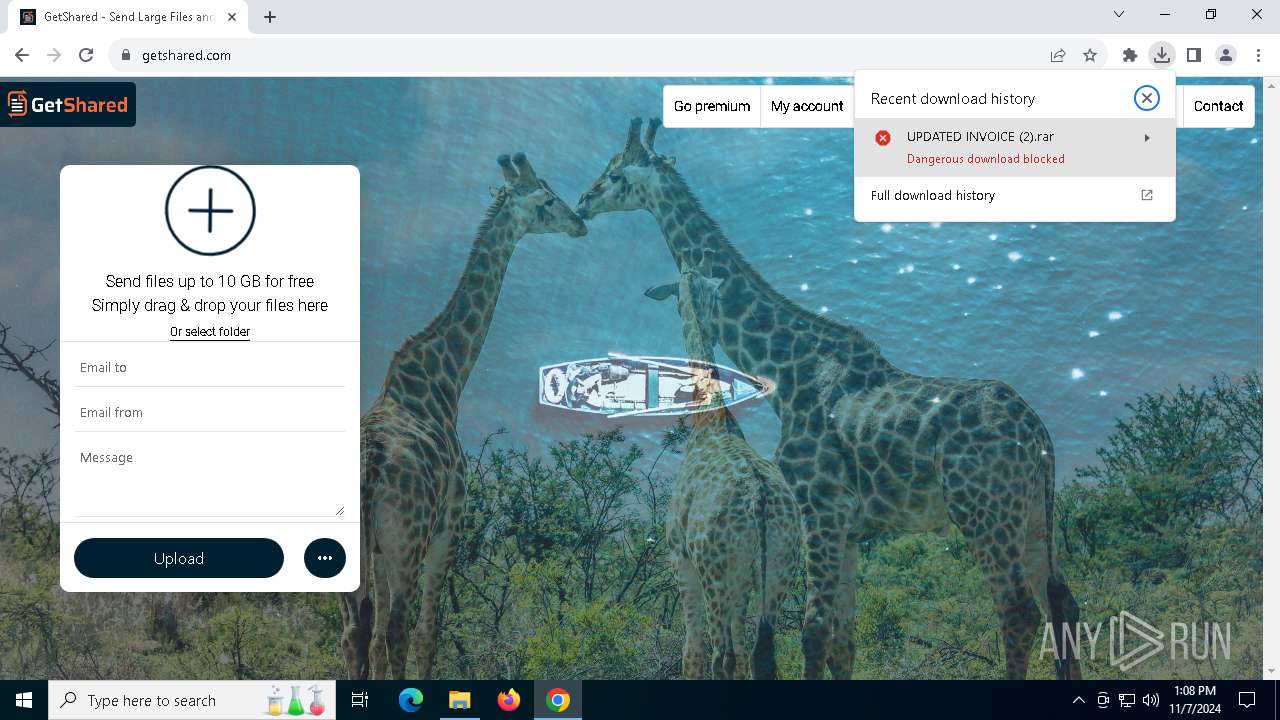Expand options arrow for UPDATED INVOICE (2).rar
The height and width of the screenshot is (720, 1280).
[x=1147, y=138]
